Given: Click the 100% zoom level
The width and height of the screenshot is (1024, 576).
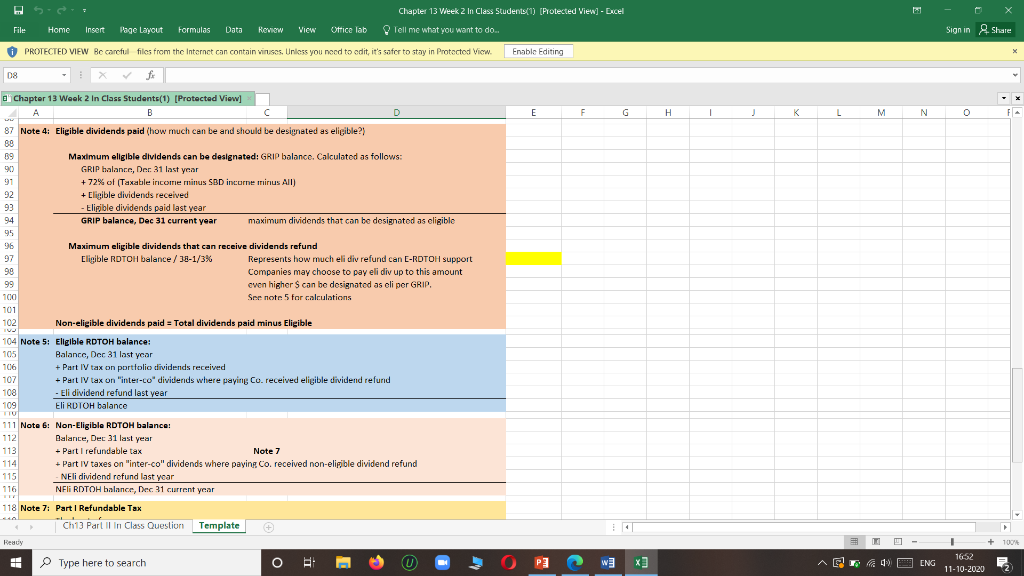Looking at the screenshot, I should 1010,542.
